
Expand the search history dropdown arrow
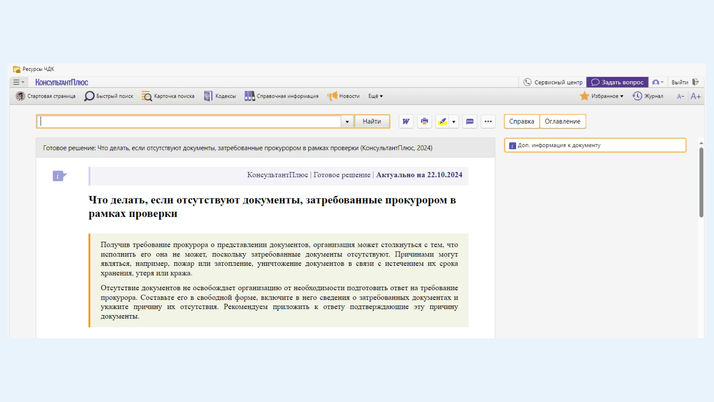[x=347, y=122]
